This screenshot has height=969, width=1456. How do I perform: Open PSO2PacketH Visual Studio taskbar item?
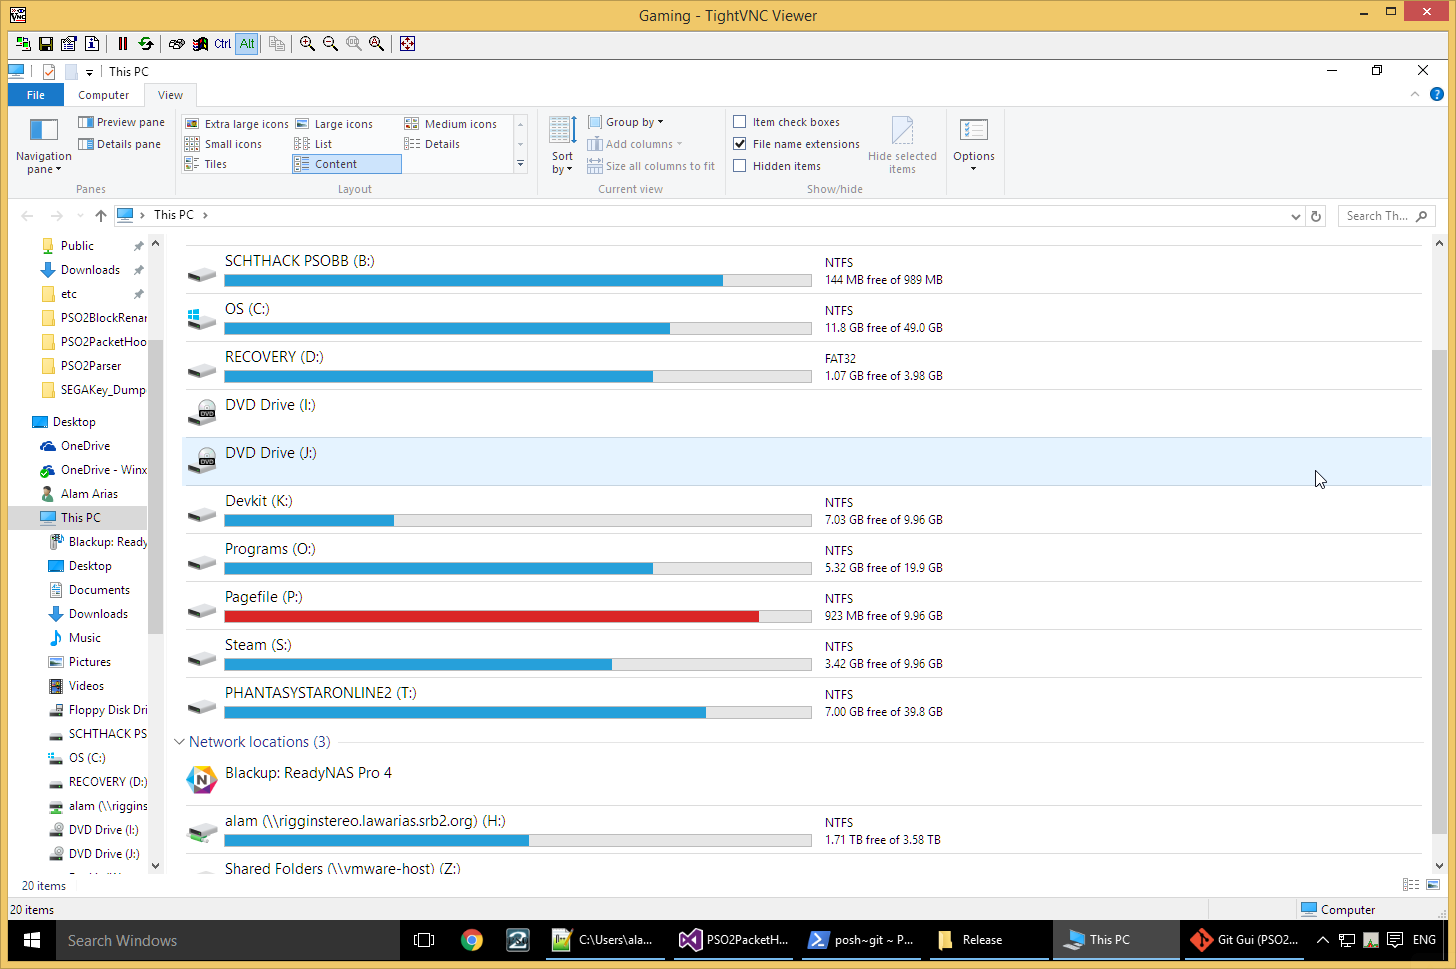point(734,940)
